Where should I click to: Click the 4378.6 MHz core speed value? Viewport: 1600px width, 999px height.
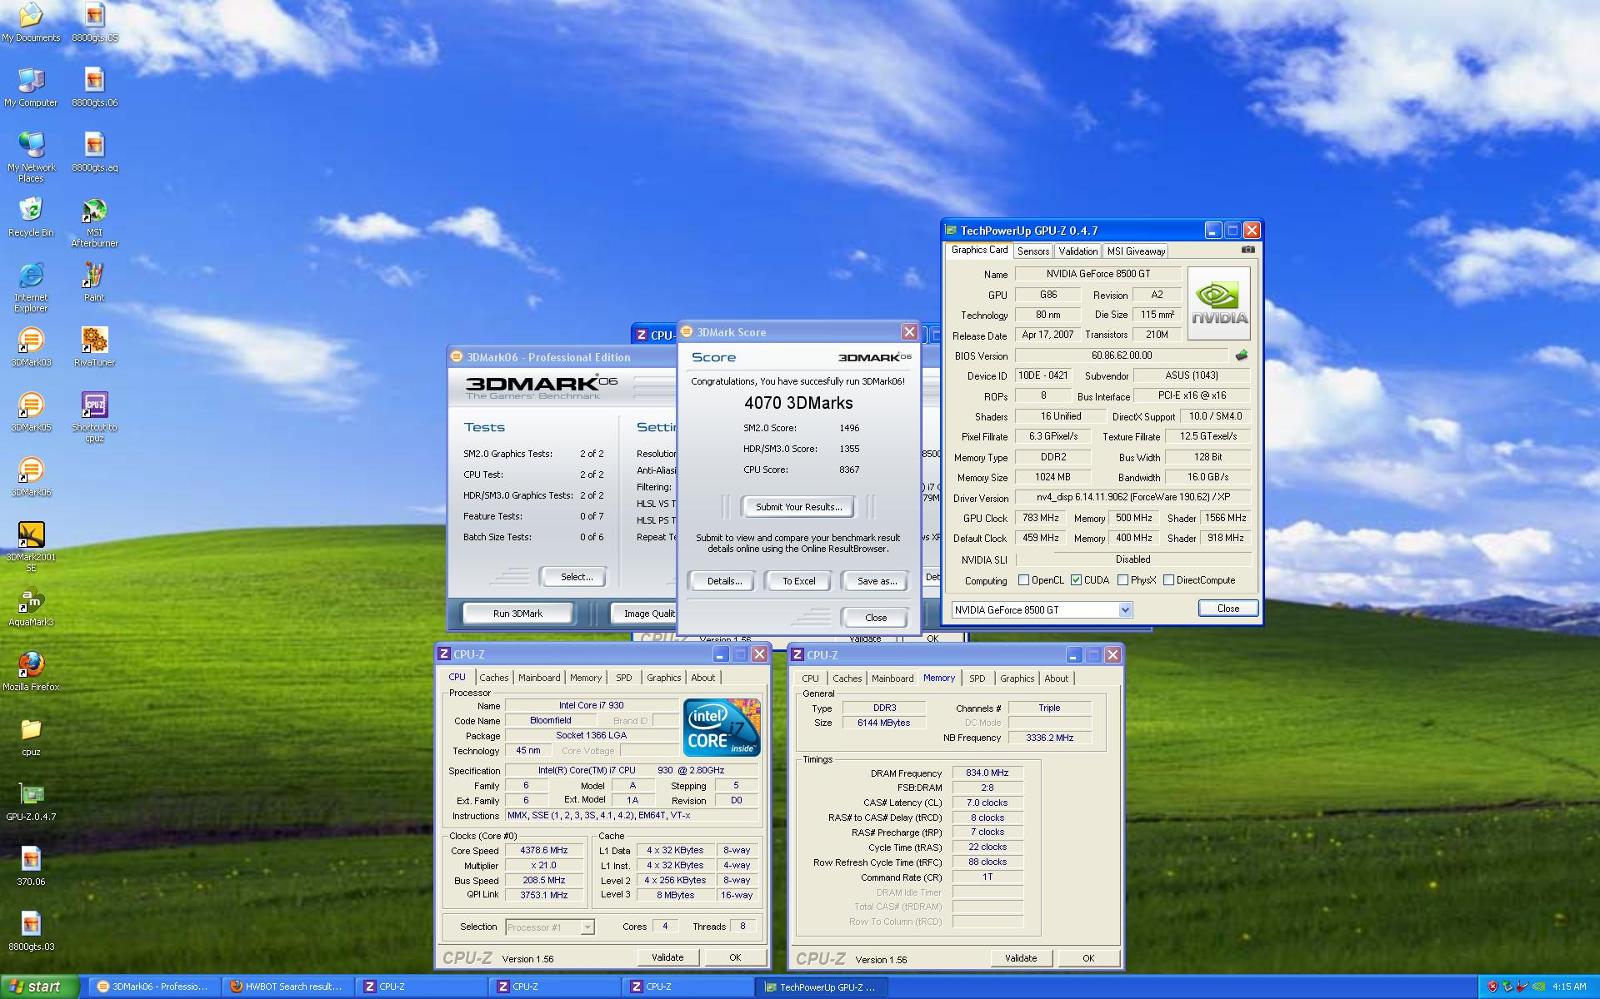tap(544, 851)
